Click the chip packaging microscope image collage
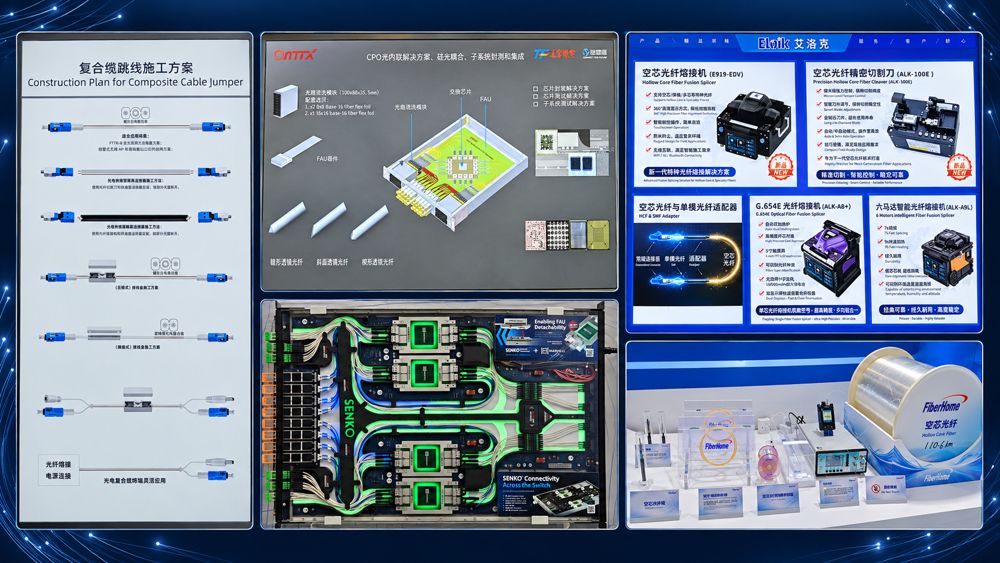The image size is (1000, 563). click(572, 152)
